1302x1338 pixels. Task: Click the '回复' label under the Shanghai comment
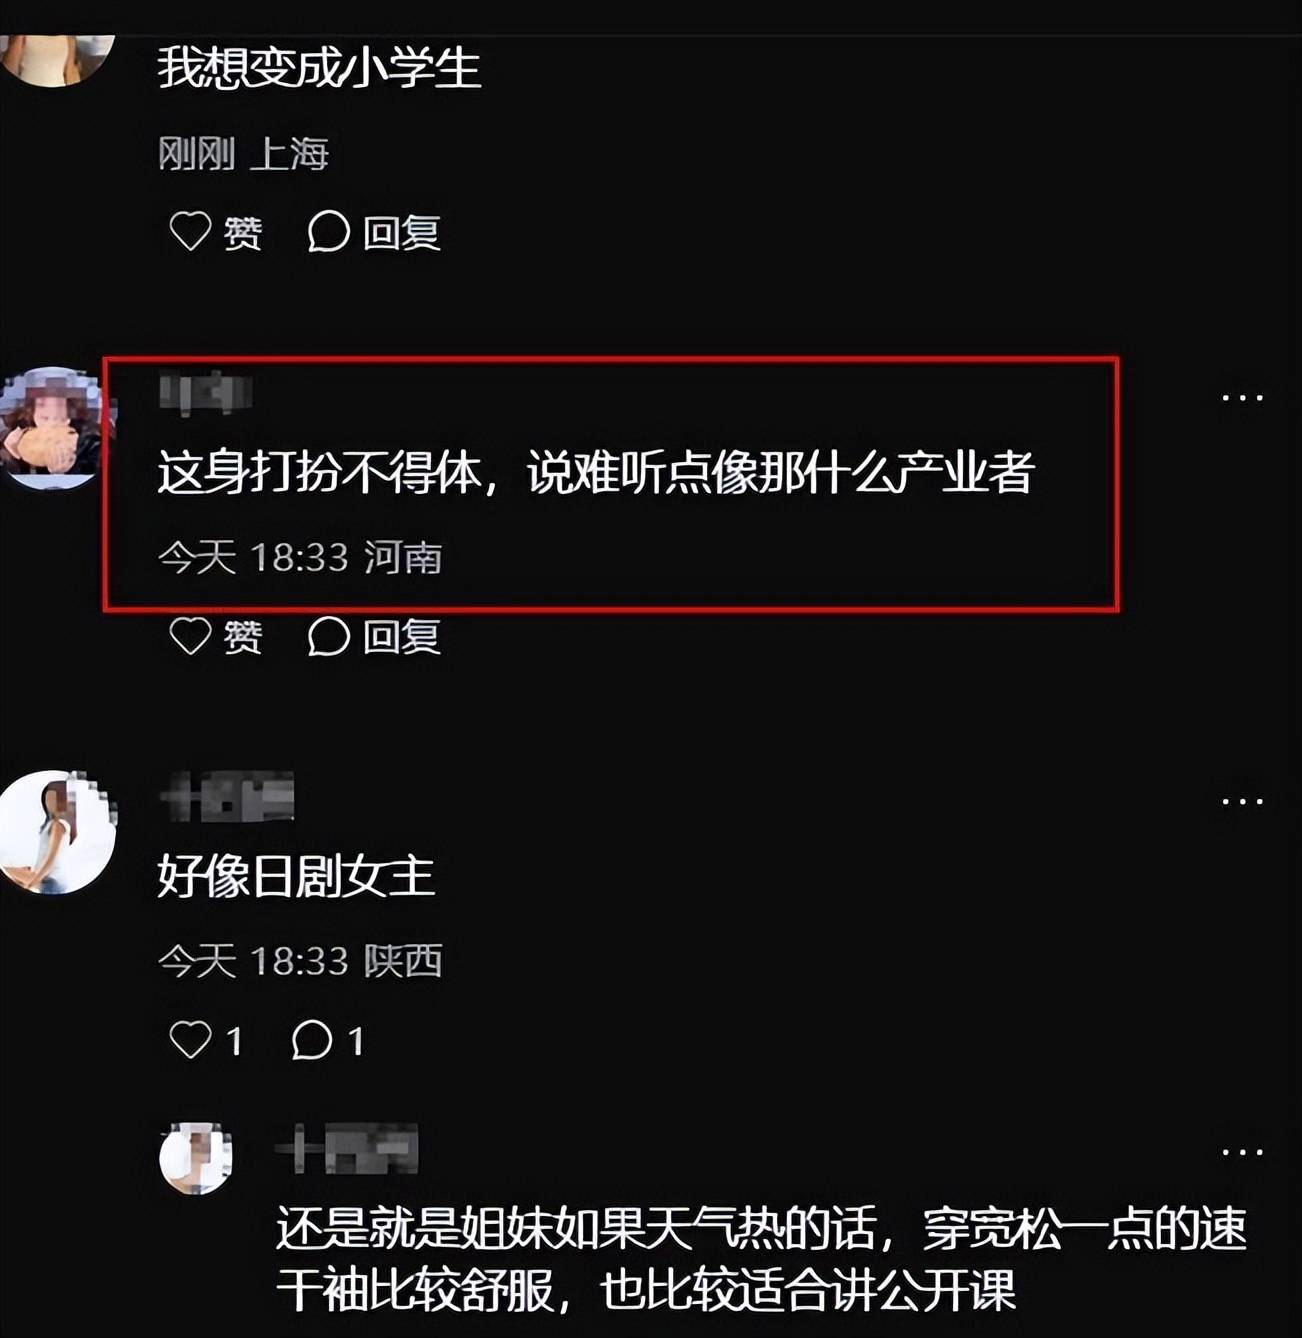[x=402, y=233]
